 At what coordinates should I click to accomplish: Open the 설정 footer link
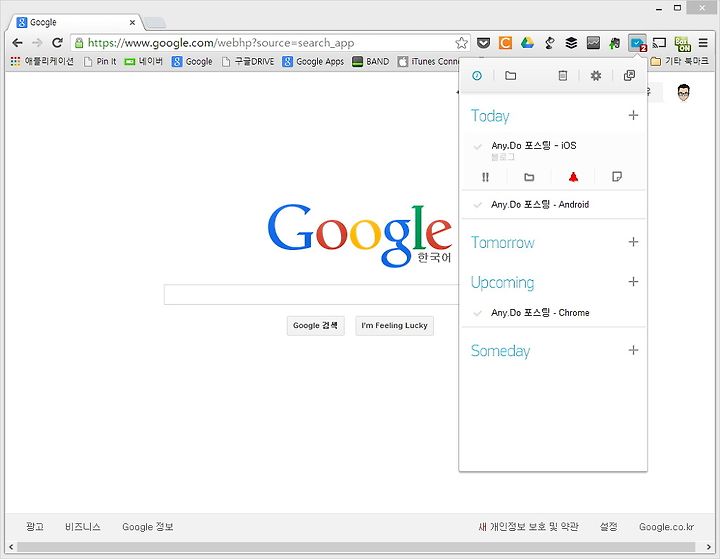[608, 527]
